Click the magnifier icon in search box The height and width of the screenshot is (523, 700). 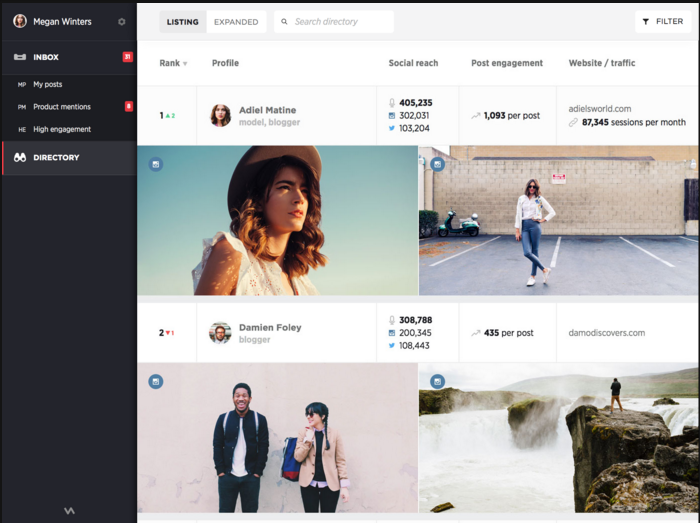pyautogui.click(x=284, y=21)
